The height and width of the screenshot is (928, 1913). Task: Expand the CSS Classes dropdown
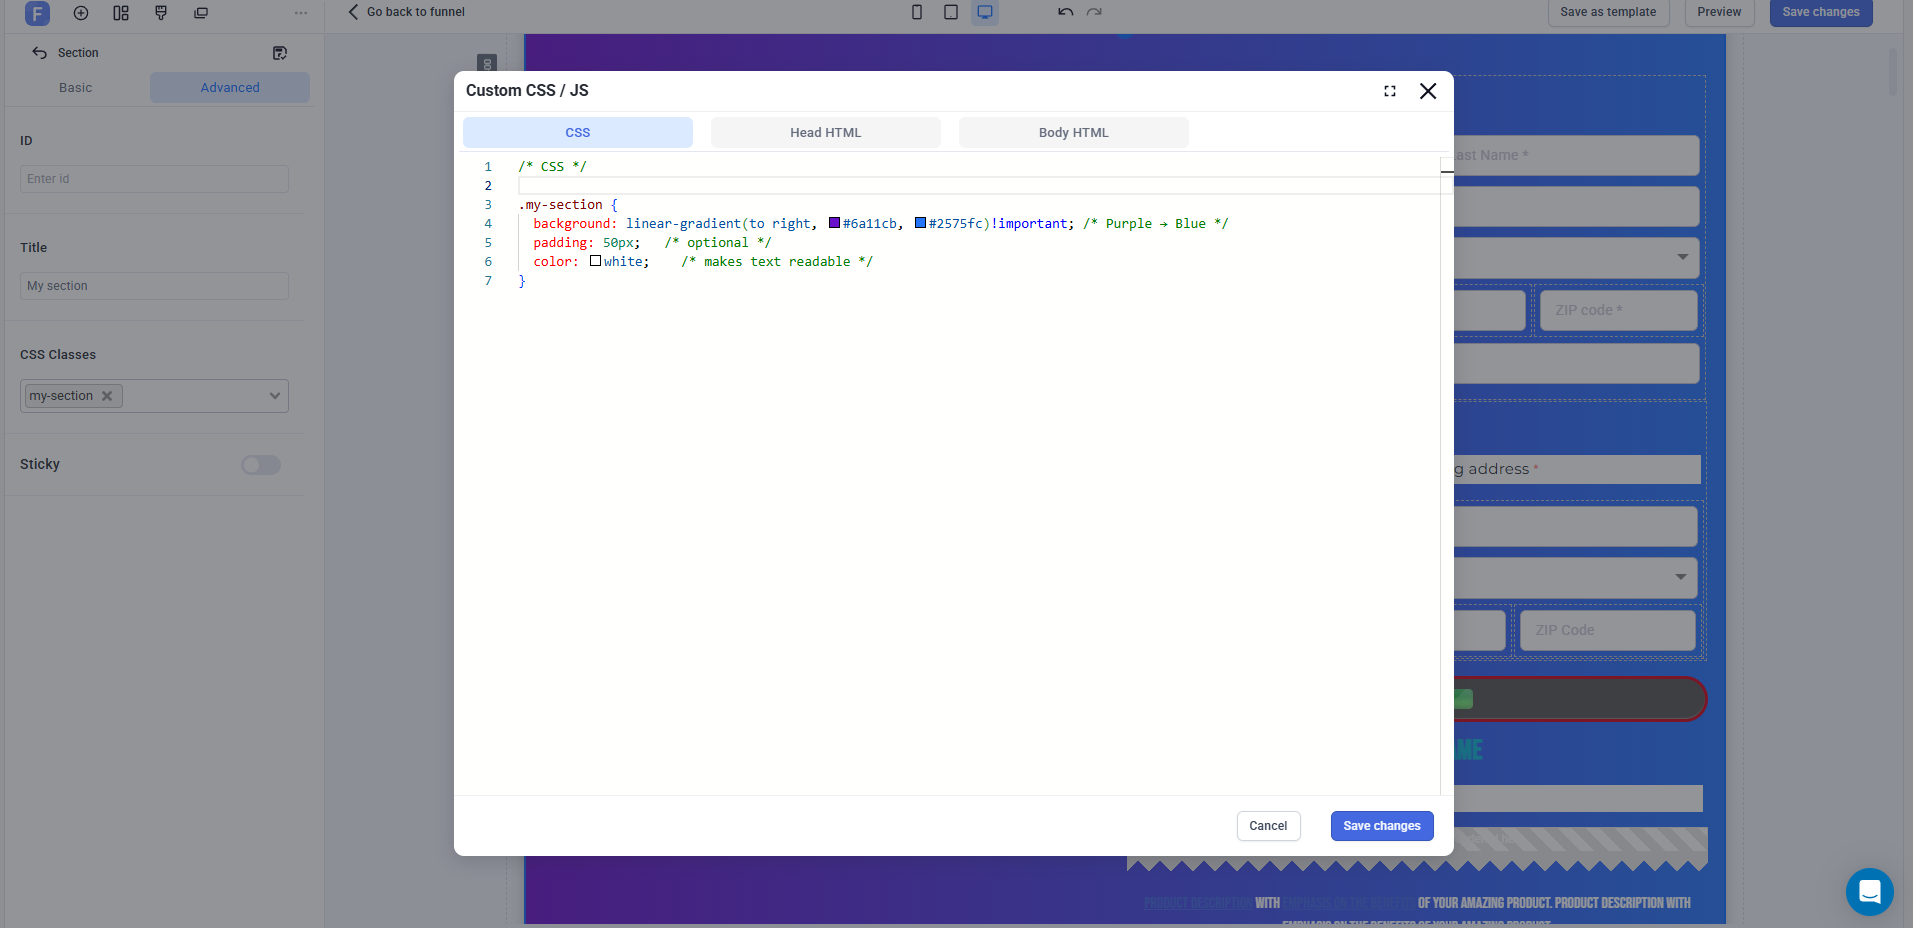(x=275, y=396)
